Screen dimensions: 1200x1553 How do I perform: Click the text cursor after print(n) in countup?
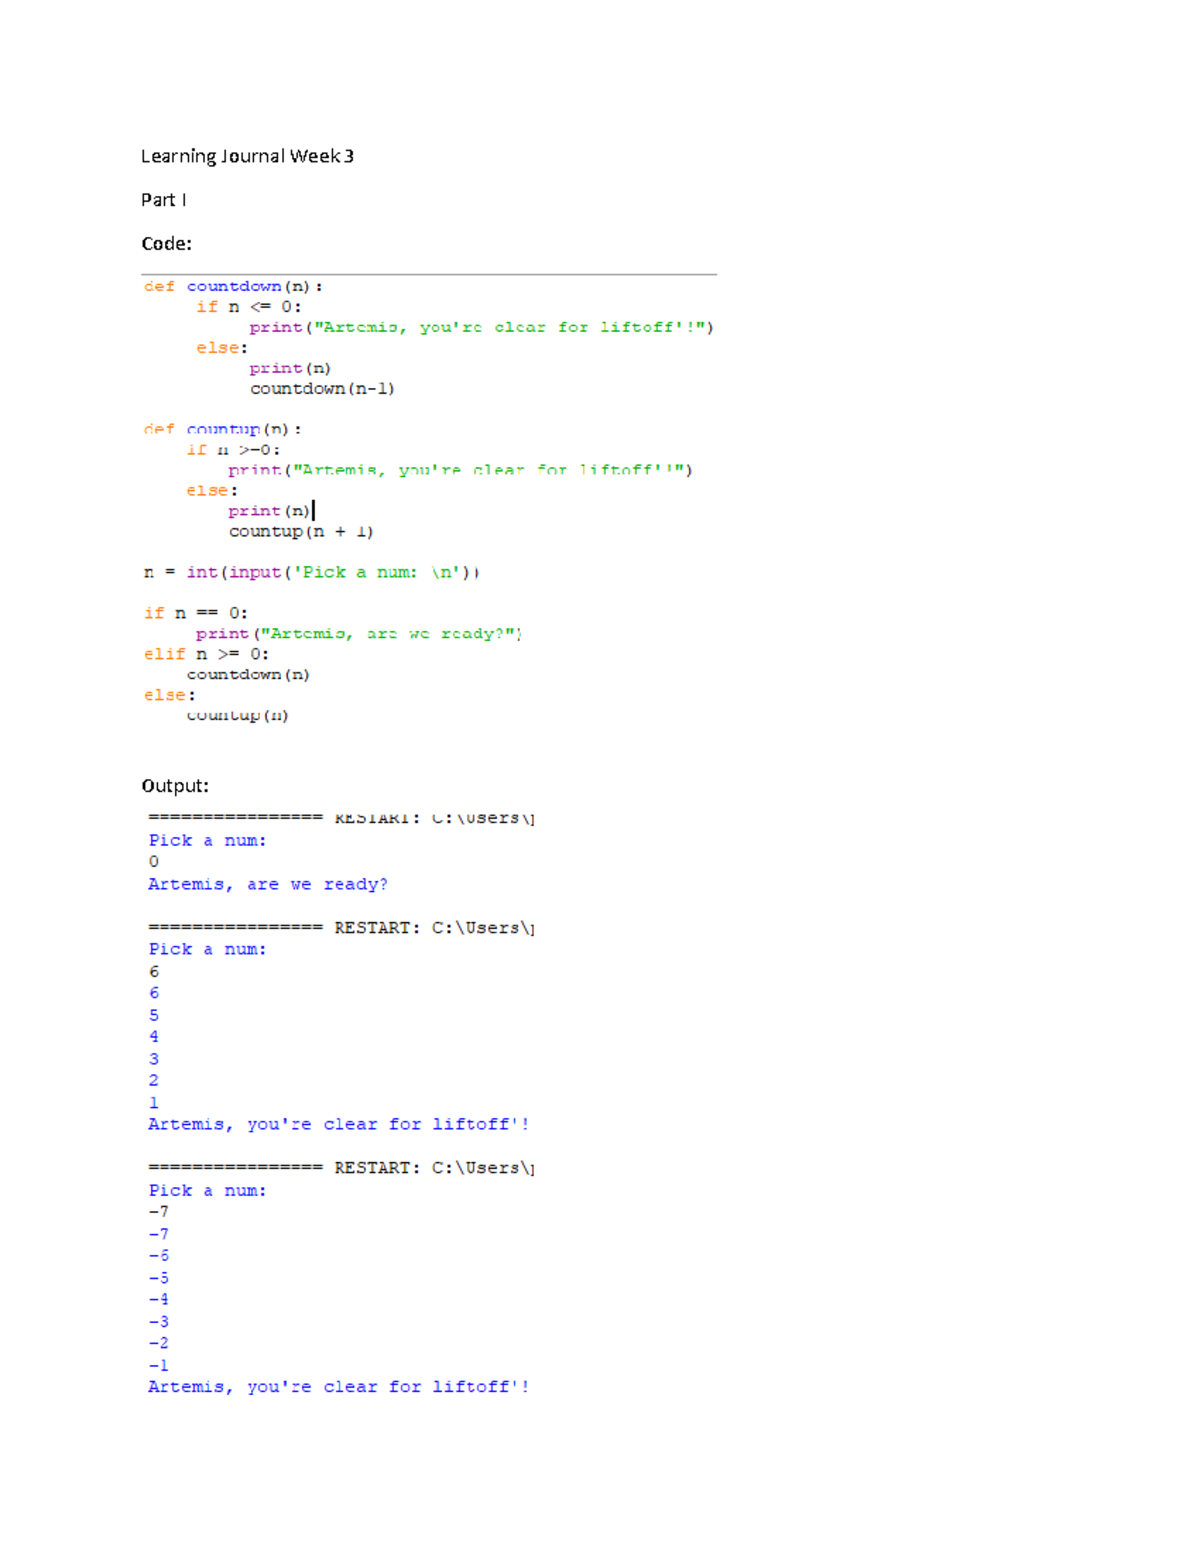click(314, 511)
